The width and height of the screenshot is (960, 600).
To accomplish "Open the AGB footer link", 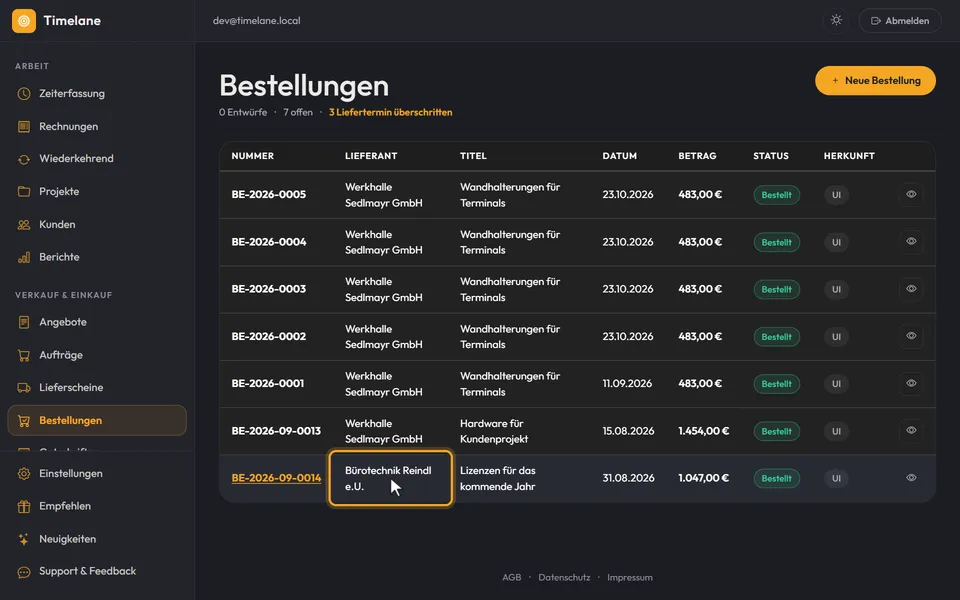I will [511, 577].
